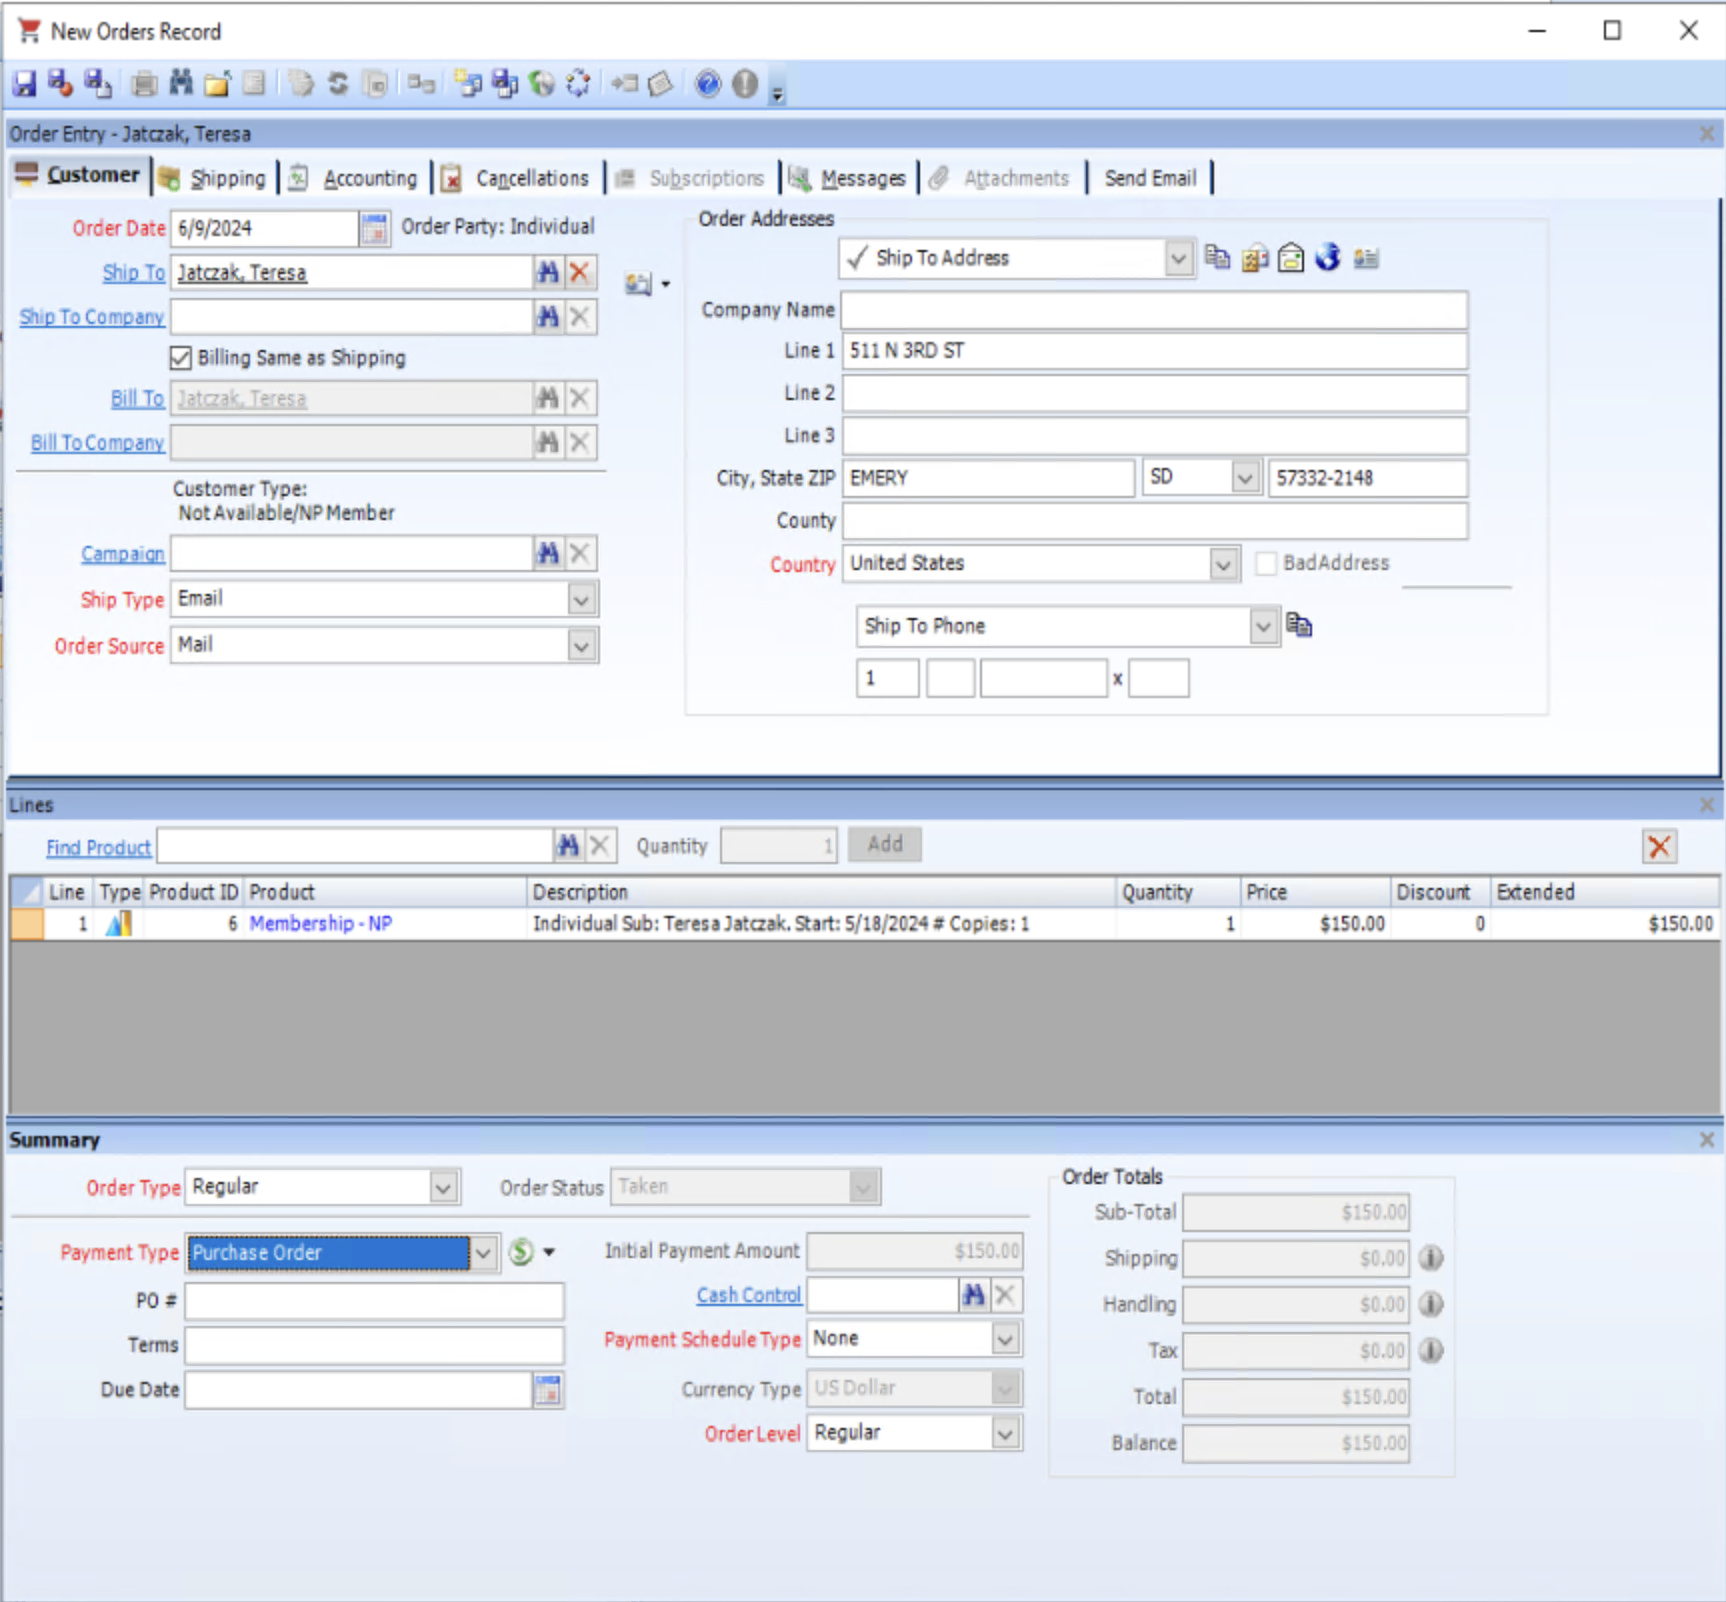Viewport: 1726px width, 1602px height.
Task: Open the Payment Type dropdown
Action: point(483,1253)
